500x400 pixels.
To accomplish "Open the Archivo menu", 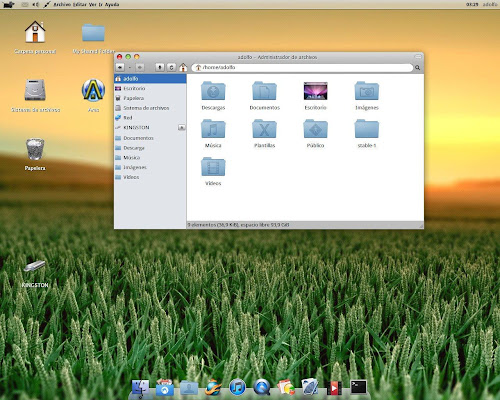I will pos(63,5).
